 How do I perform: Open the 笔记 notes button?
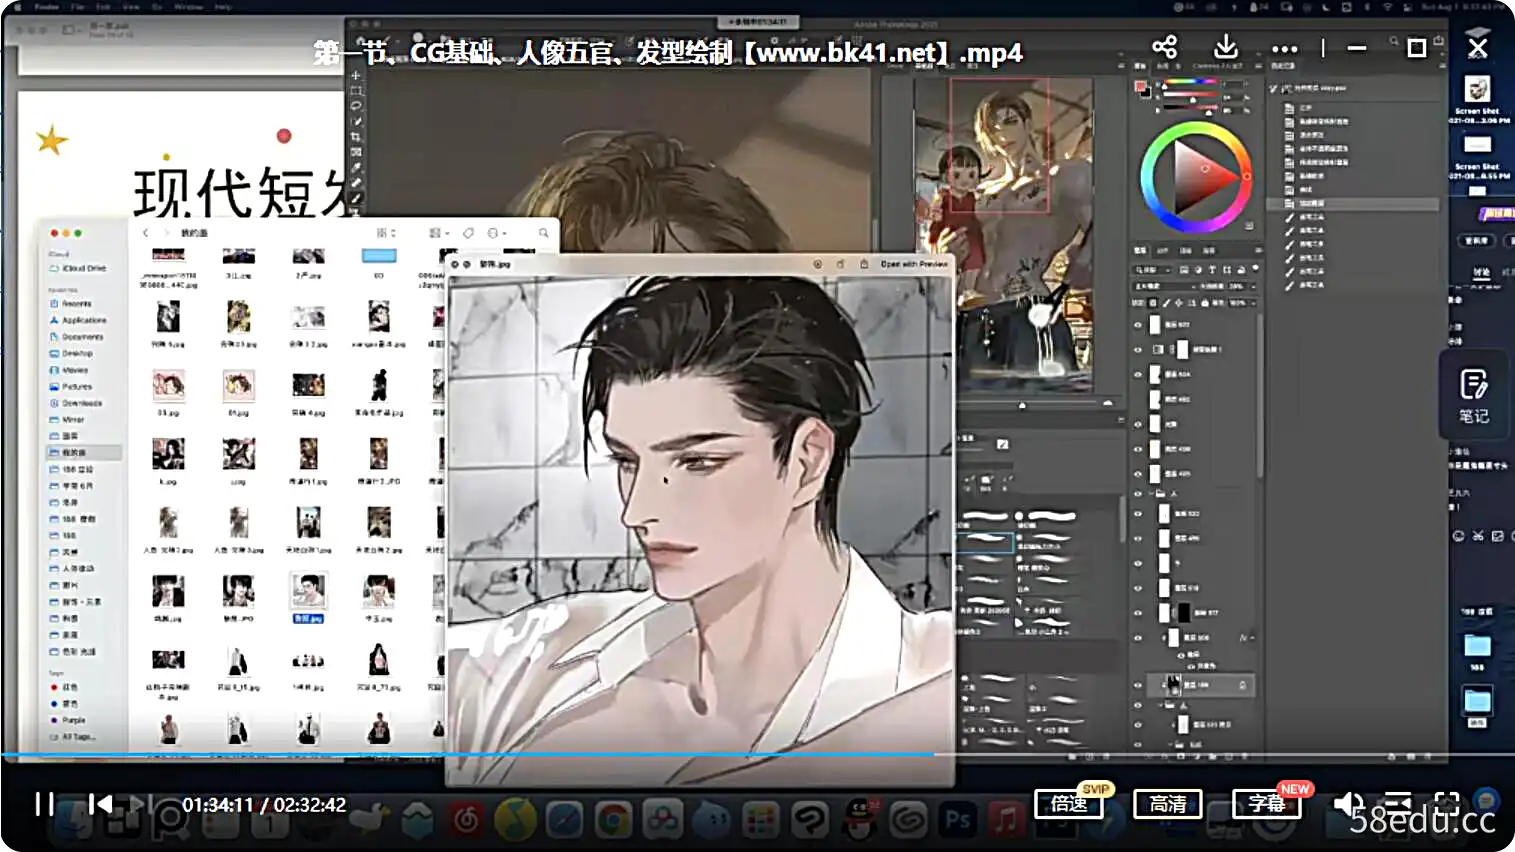[x=1473, y=396]
